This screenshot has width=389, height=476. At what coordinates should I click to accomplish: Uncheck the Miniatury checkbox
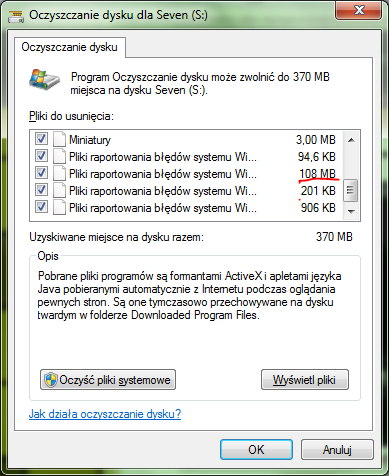tap(41, 139)
